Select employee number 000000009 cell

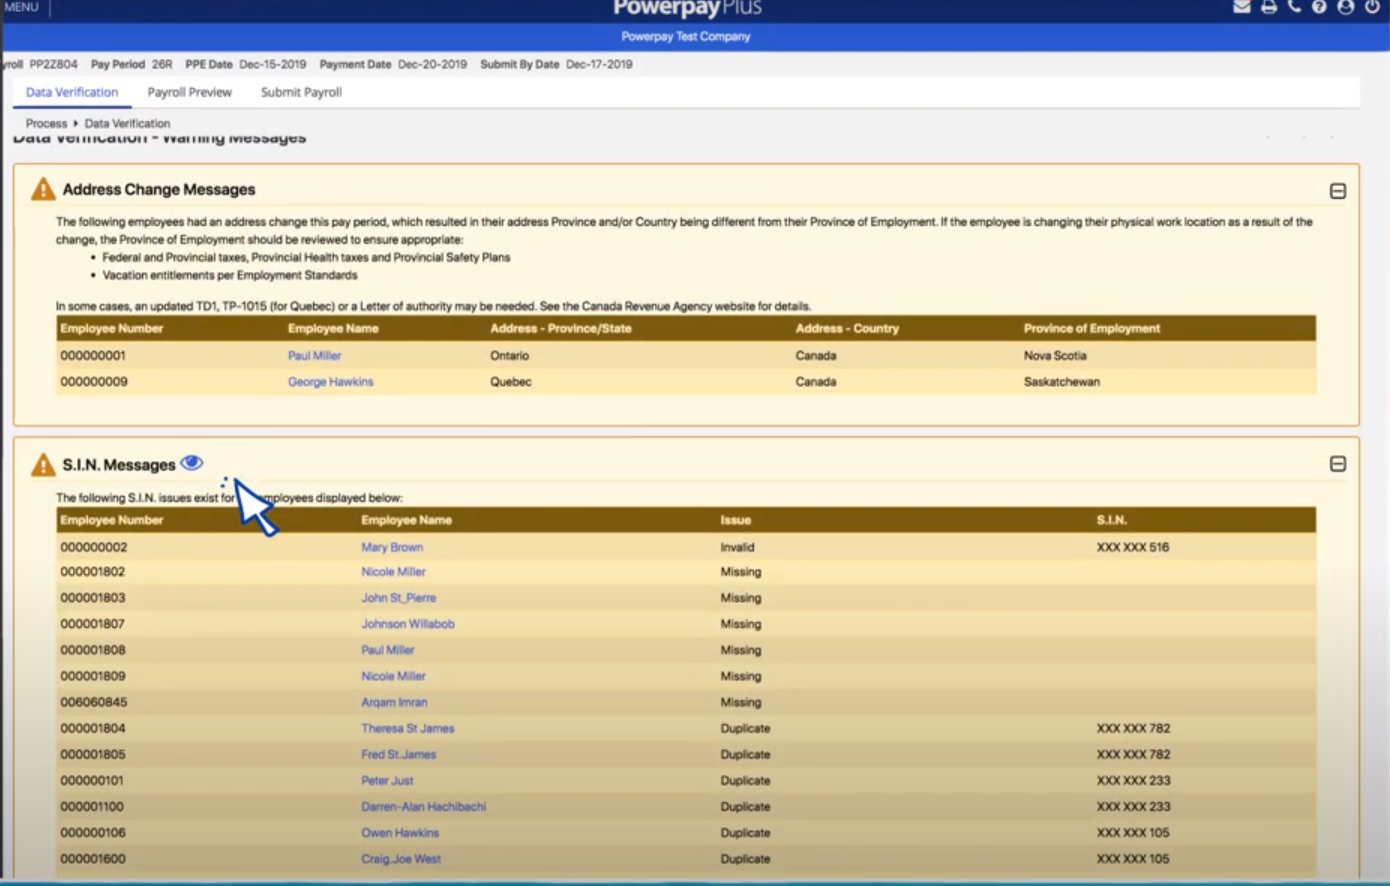(93, 381)
